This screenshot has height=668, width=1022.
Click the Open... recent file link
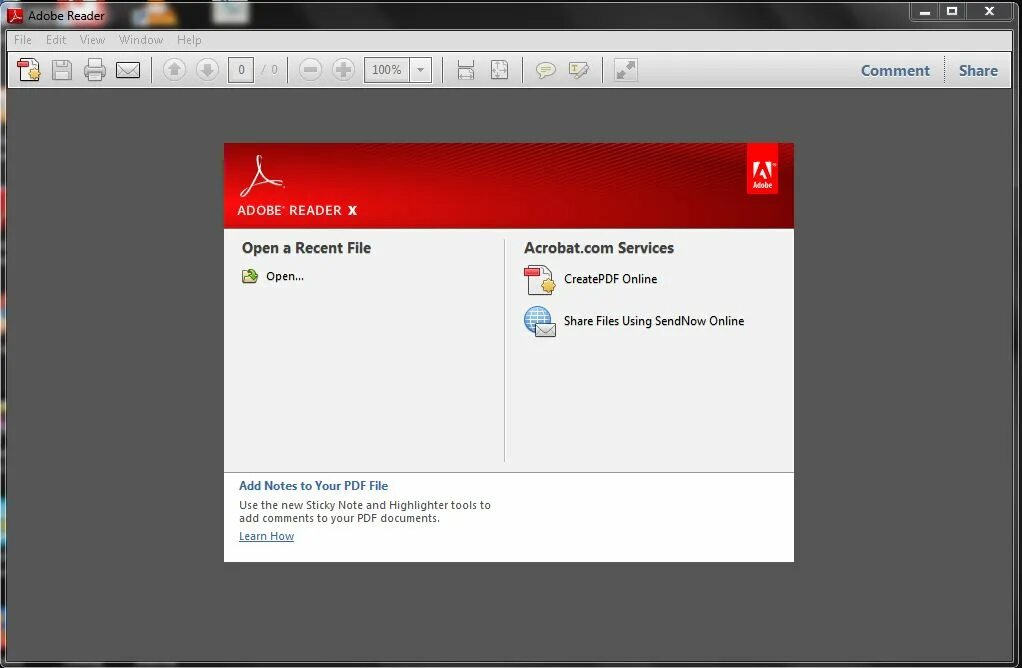pos(285,276)
